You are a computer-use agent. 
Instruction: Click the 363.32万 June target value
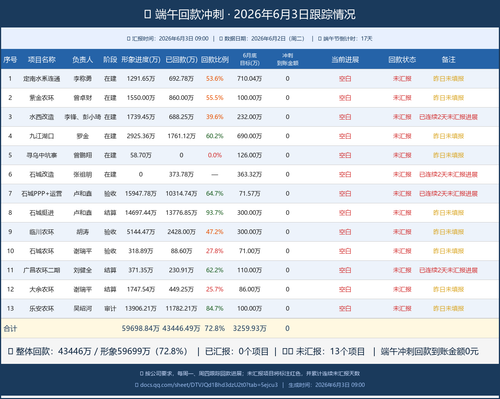pyautogui.click(x=250, y=174)
